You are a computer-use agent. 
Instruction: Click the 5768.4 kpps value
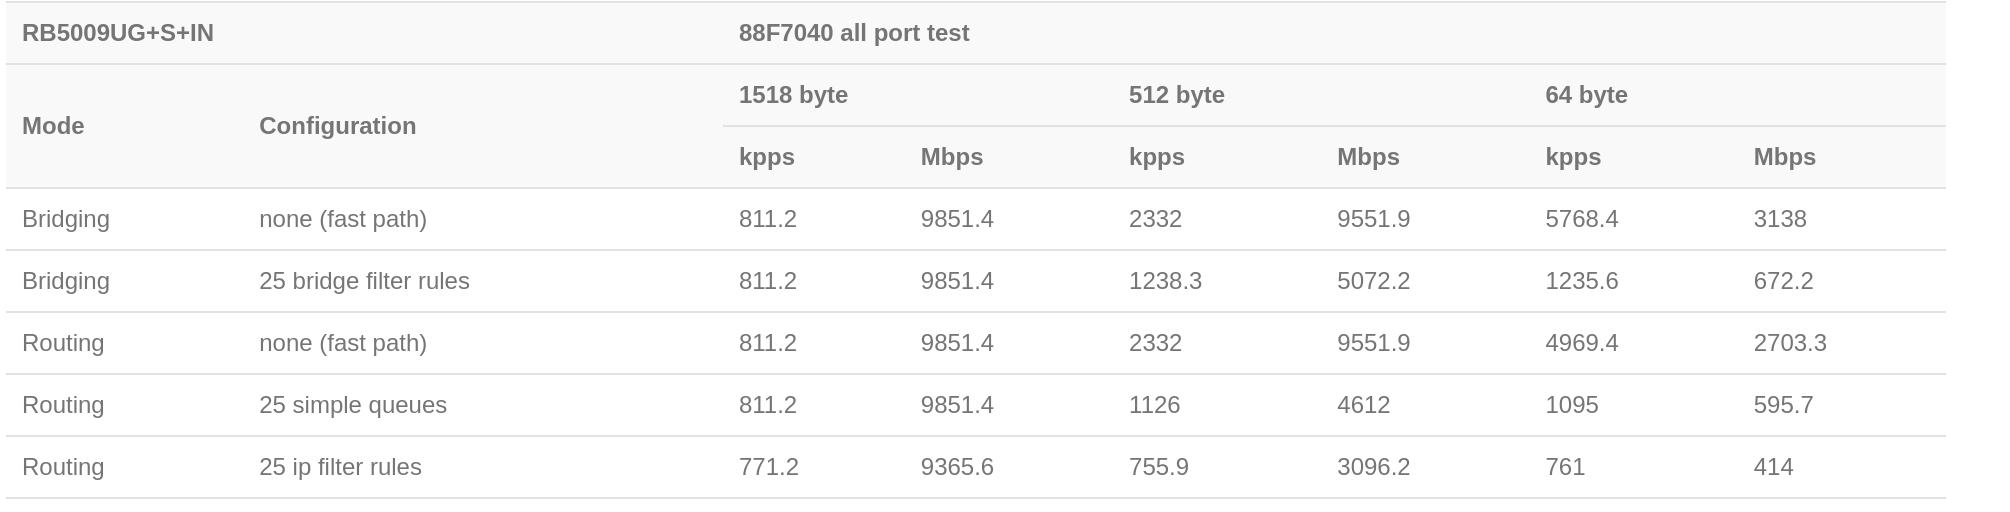pyautogui.click(x=1582, y=219)
